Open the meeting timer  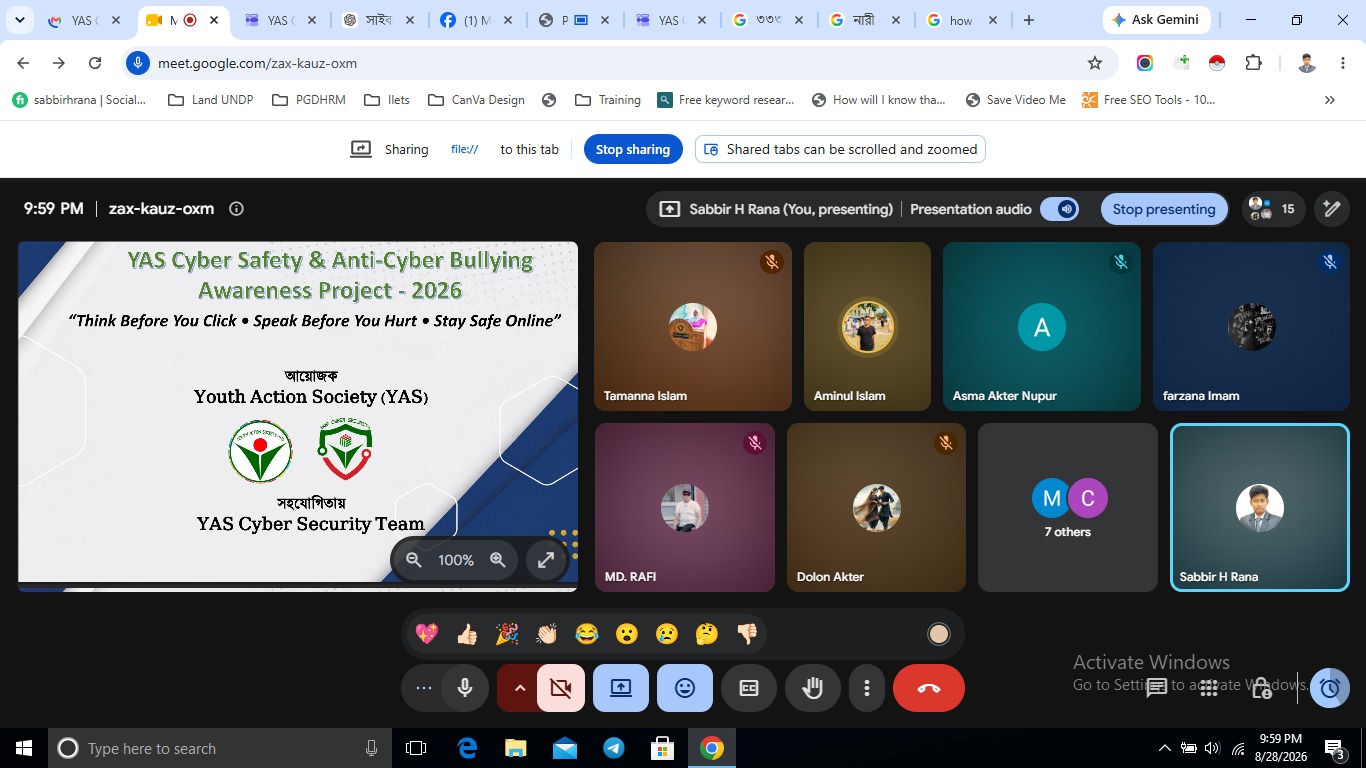(x=1330, y=688)
